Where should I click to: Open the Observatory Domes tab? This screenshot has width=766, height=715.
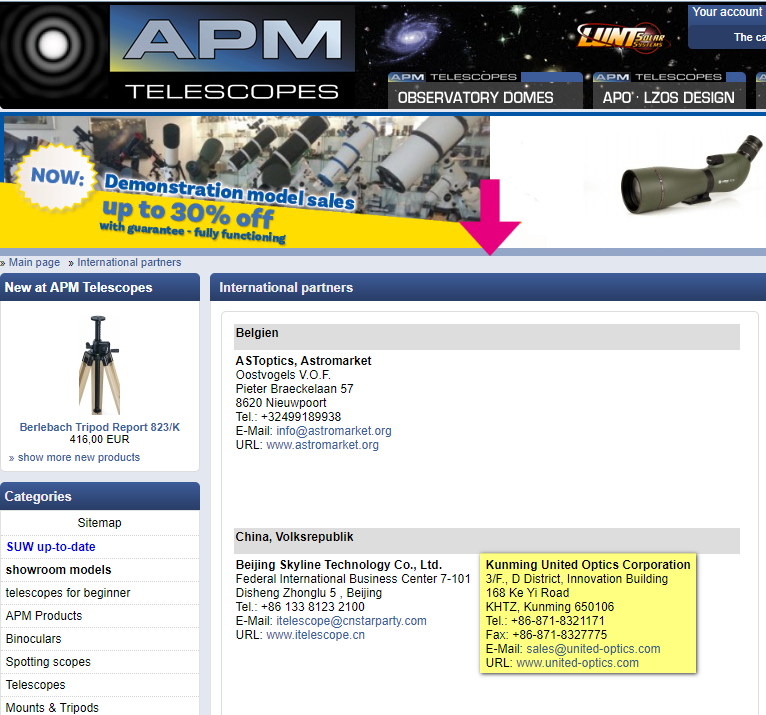(485, 91)
